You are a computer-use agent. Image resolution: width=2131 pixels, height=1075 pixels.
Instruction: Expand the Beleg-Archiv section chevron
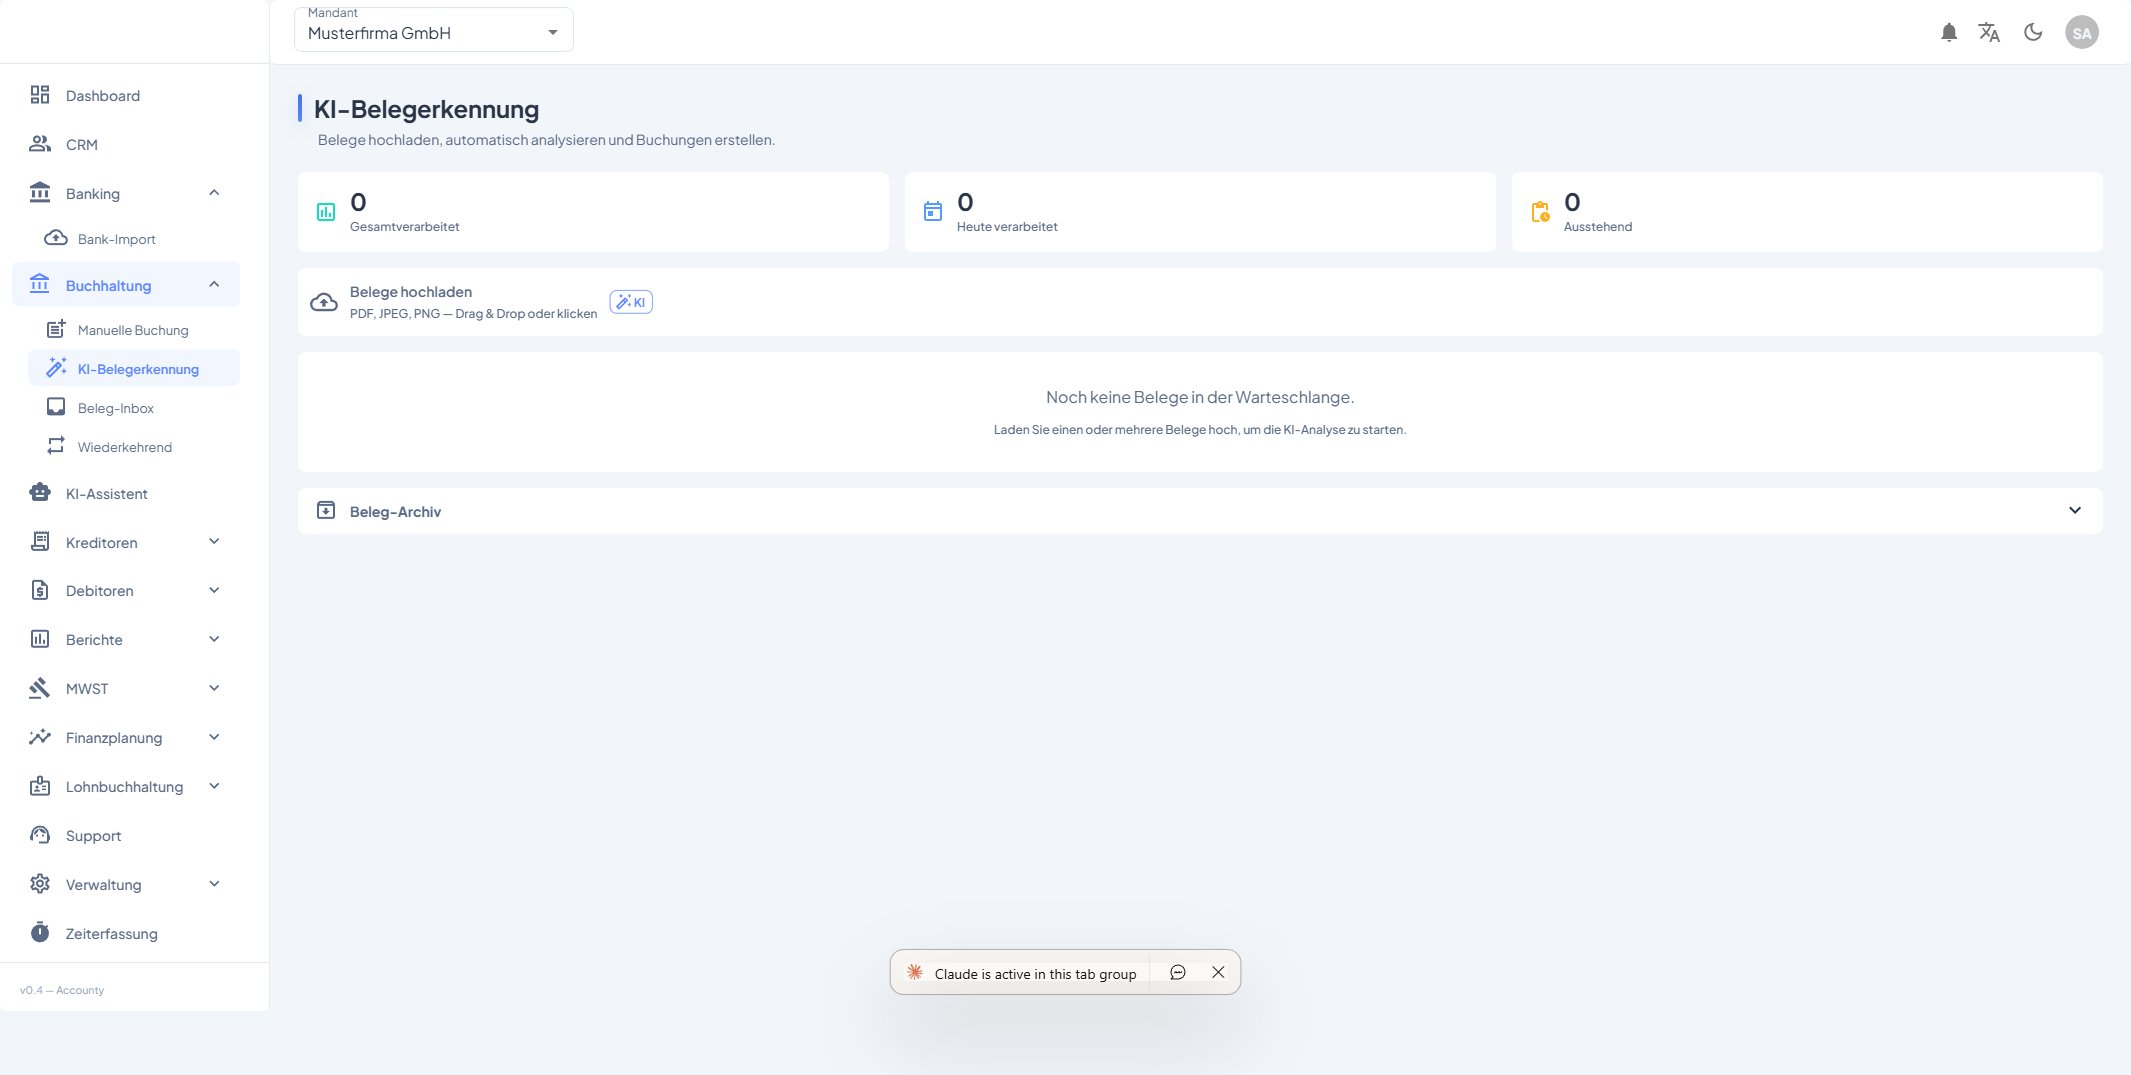point(2074,511)
